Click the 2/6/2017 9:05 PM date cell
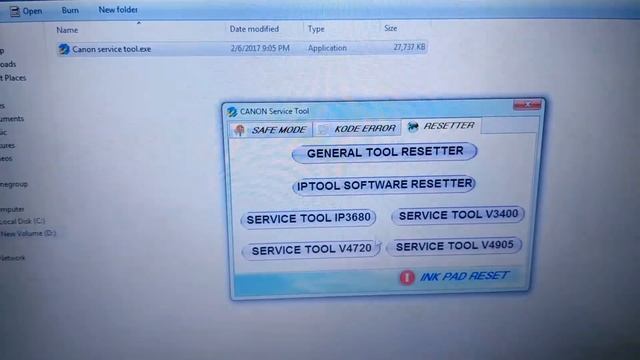The image size is (640, 360). pyautogui.click(x=260, y=48)
